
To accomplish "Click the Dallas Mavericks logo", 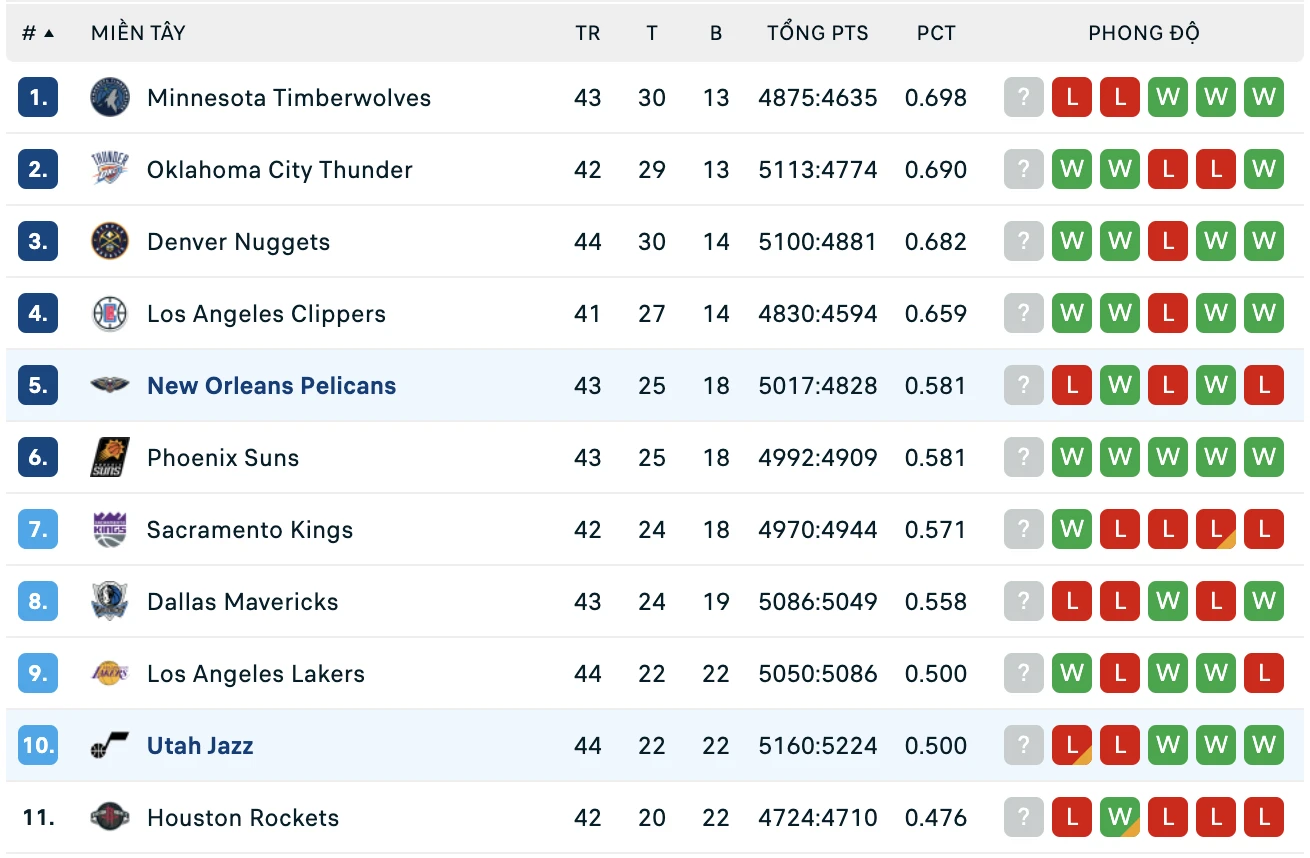I will 110,602.
